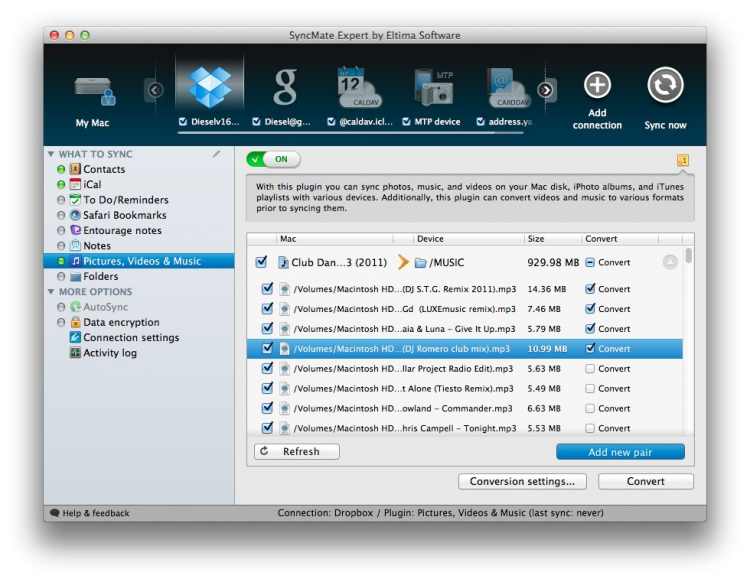750x582 pixels.
Task: Select Pictures, Videos & Music plugin
Action: (x=139, y=261)
